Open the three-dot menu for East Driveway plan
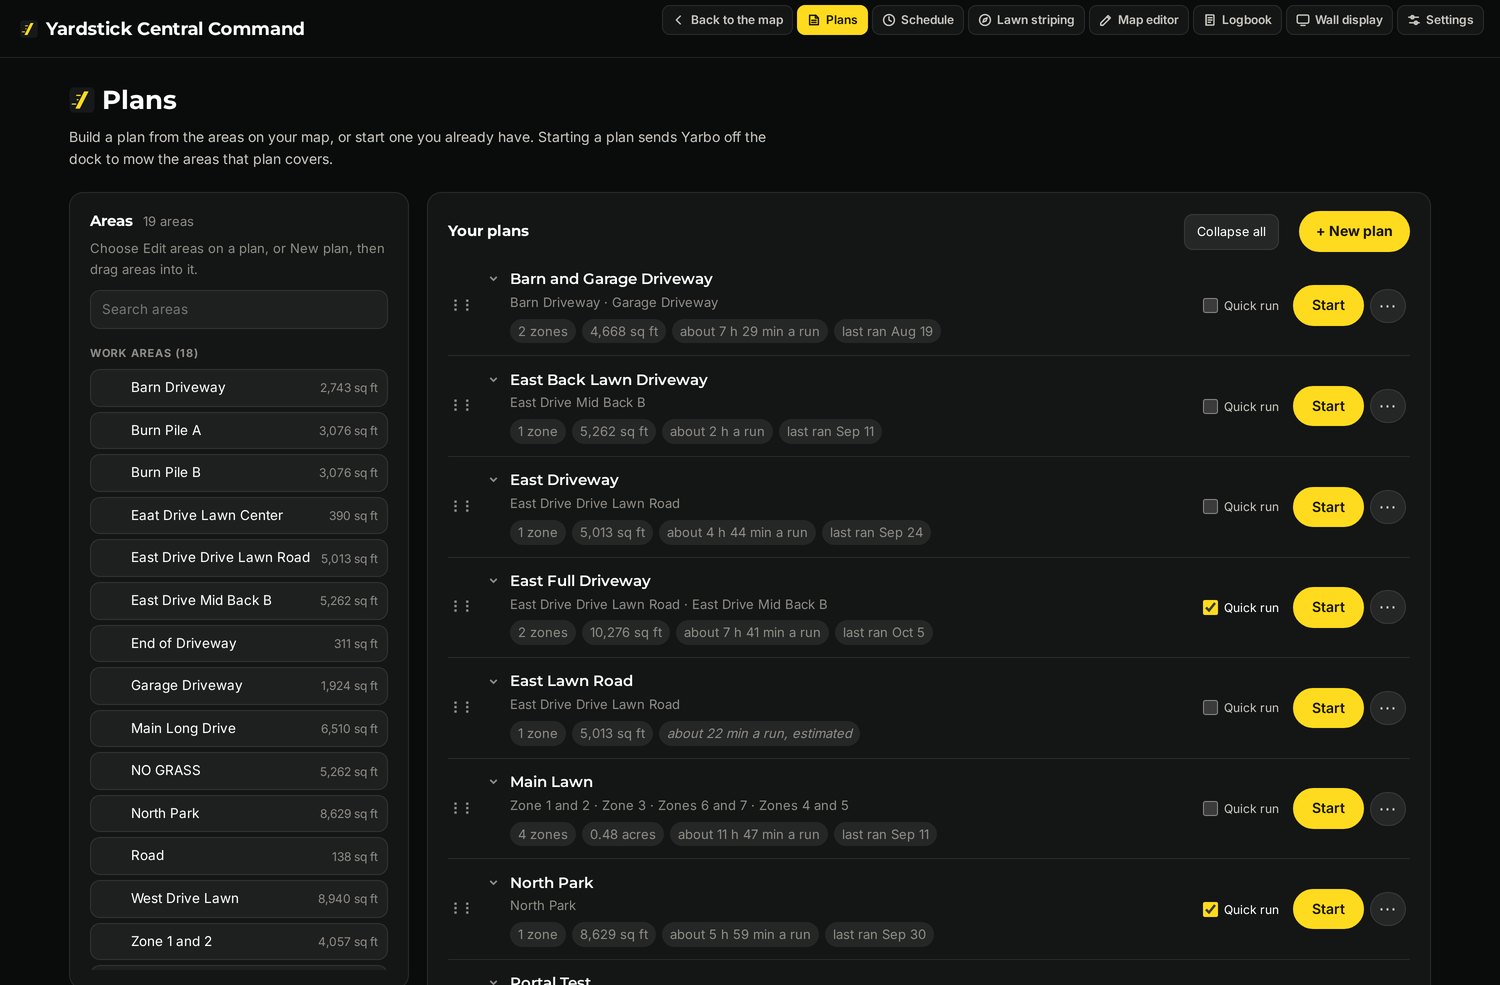 tap(1388, 507)
